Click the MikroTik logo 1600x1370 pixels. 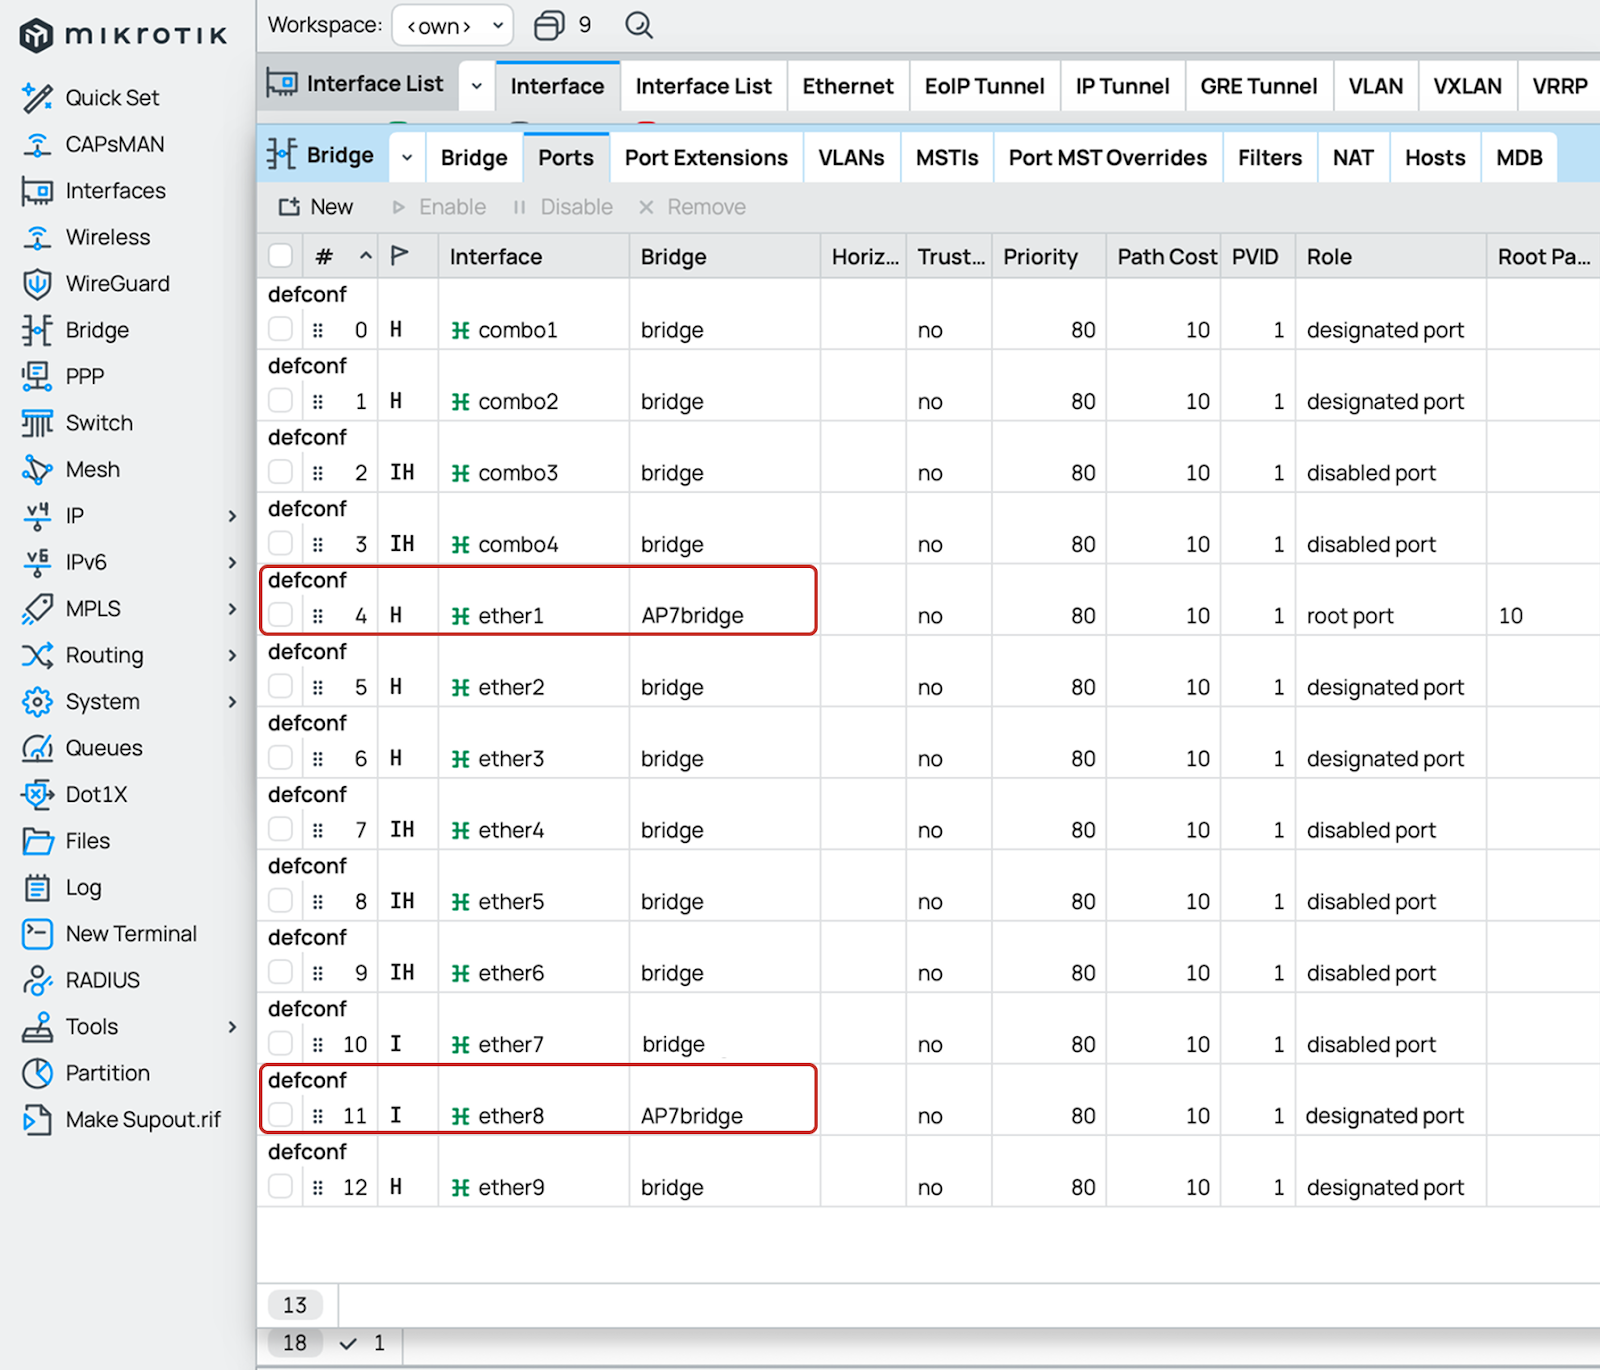click(x=124, y=36)
